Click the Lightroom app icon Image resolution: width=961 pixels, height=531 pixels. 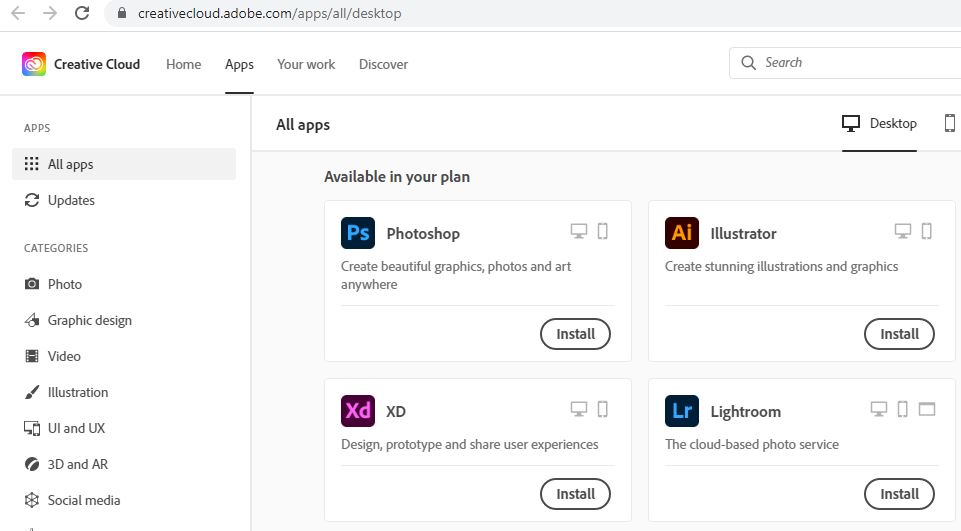(682, 411)
